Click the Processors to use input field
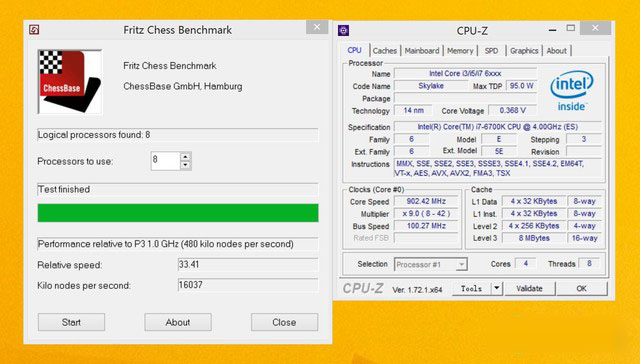 pos(165,161)
